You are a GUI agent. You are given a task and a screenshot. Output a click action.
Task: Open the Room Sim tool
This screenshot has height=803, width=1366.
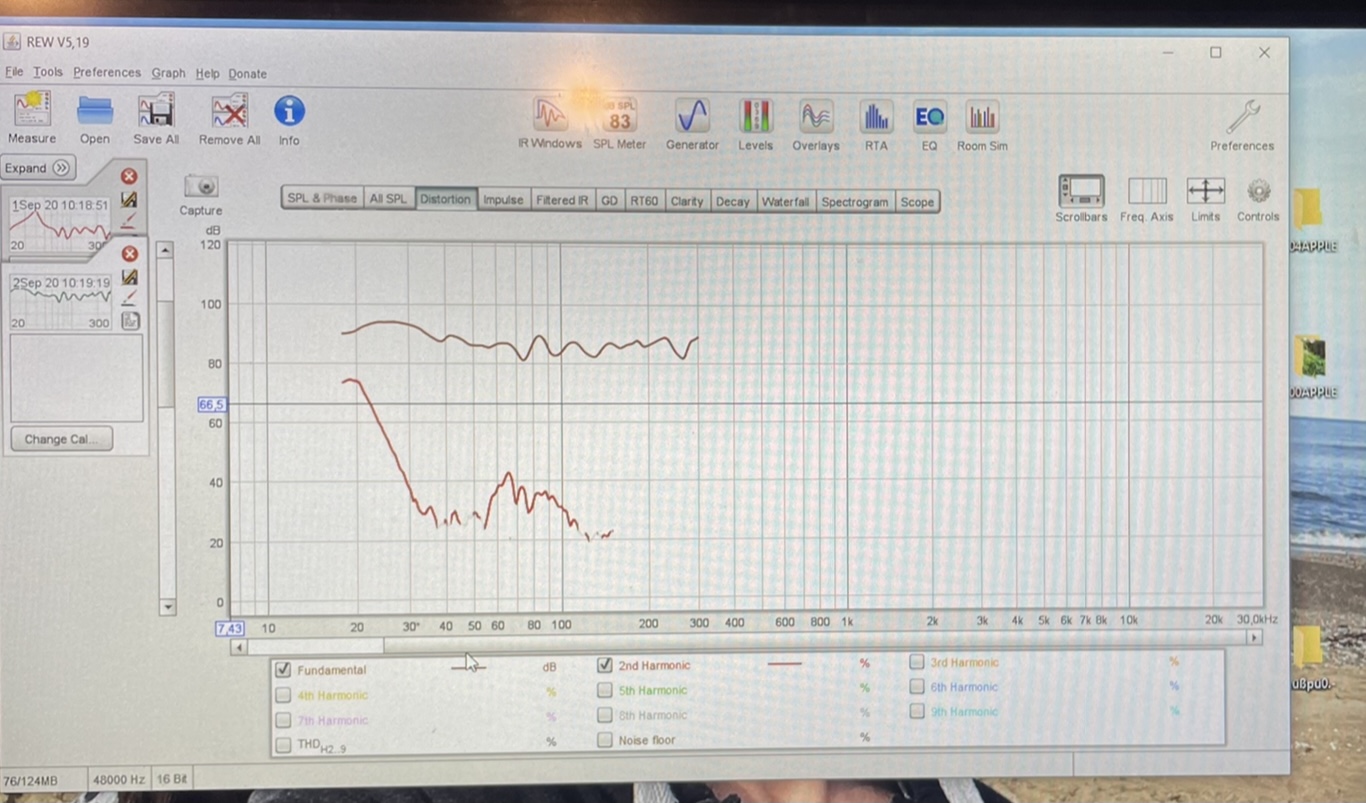coord(982,118)
